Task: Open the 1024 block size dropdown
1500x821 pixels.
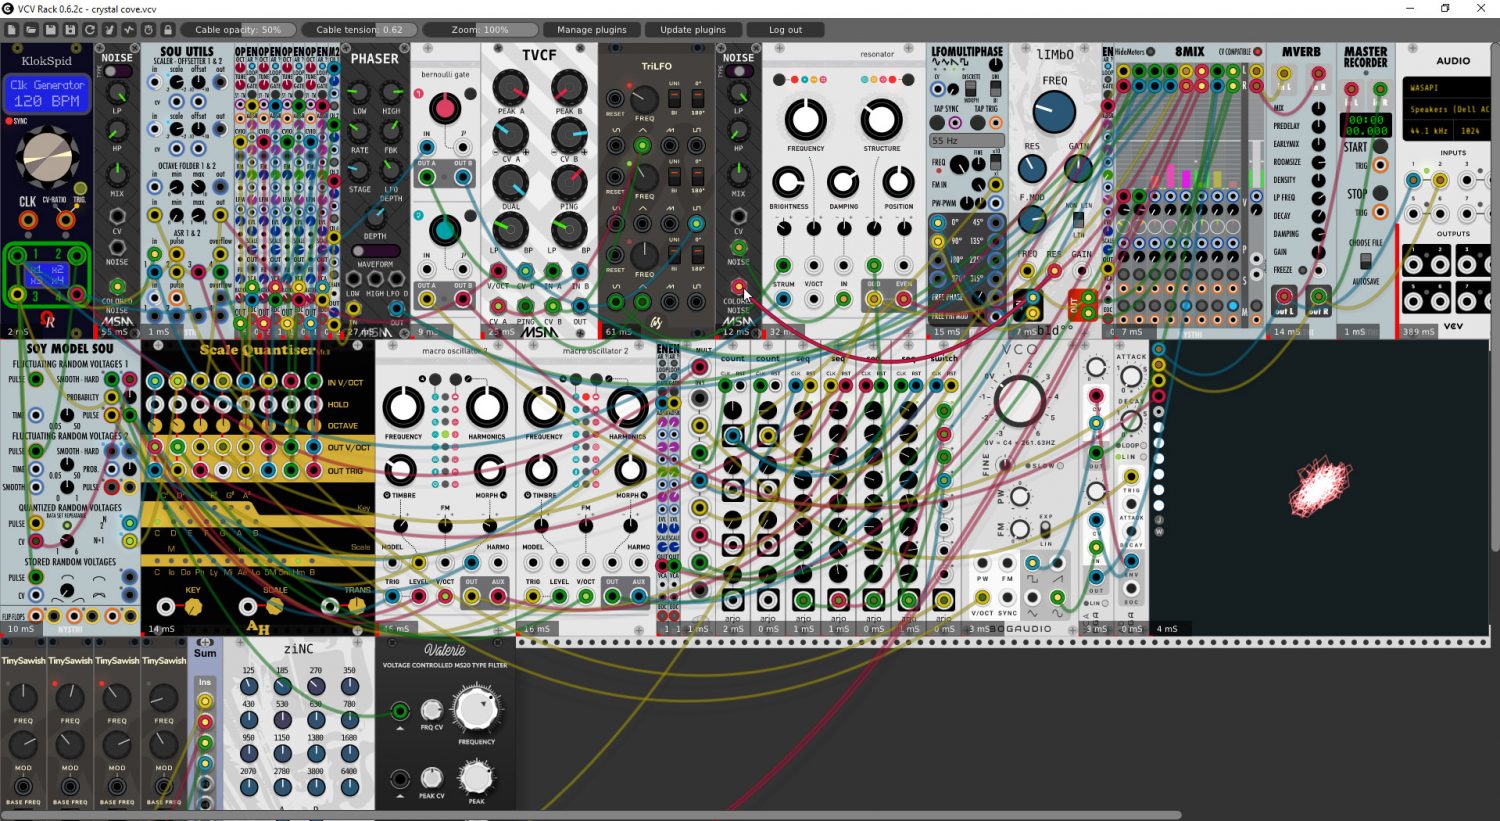Action: [1473, 131]
